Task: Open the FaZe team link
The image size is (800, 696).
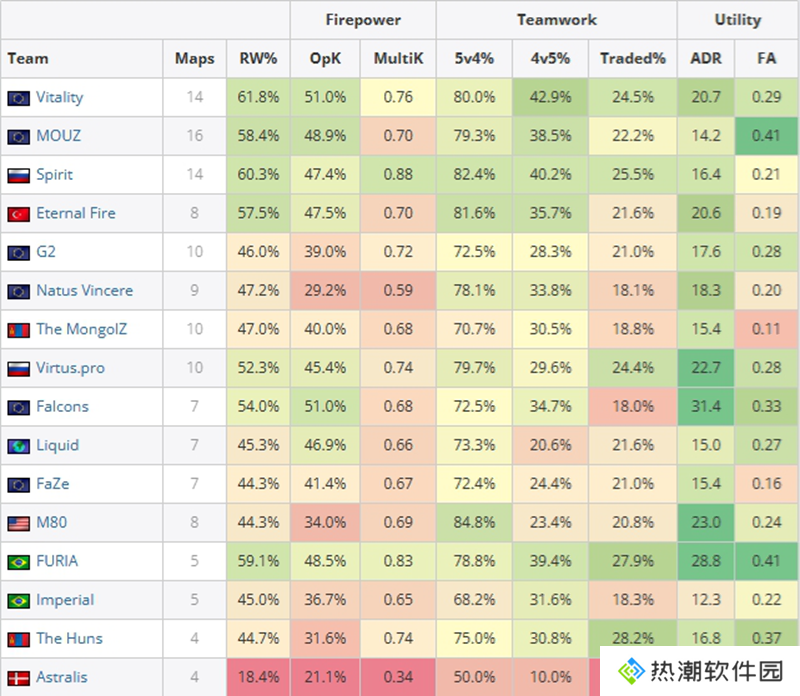Action: click(x=53, y=484)
